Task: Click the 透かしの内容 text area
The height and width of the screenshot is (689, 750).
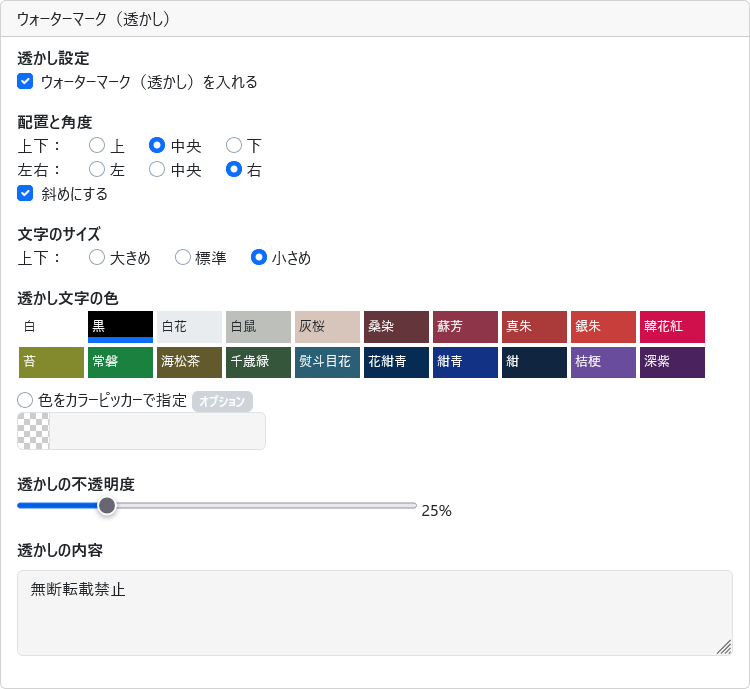Action: (374, 612)
